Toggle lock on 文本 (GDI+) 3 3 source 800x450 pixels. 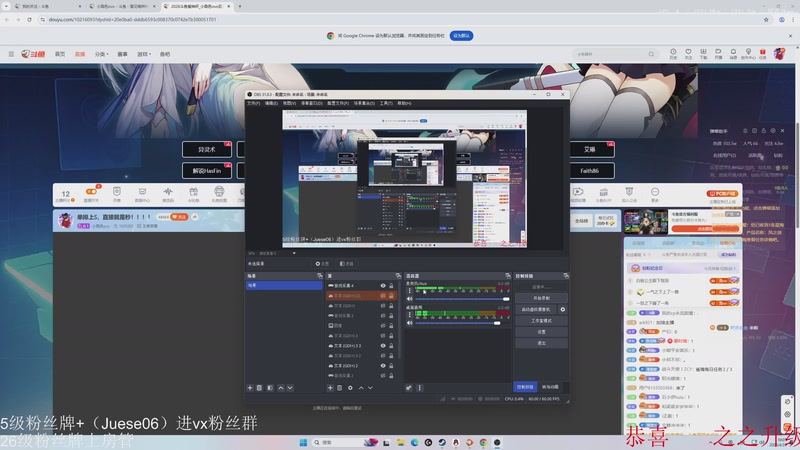coord(391,345)
